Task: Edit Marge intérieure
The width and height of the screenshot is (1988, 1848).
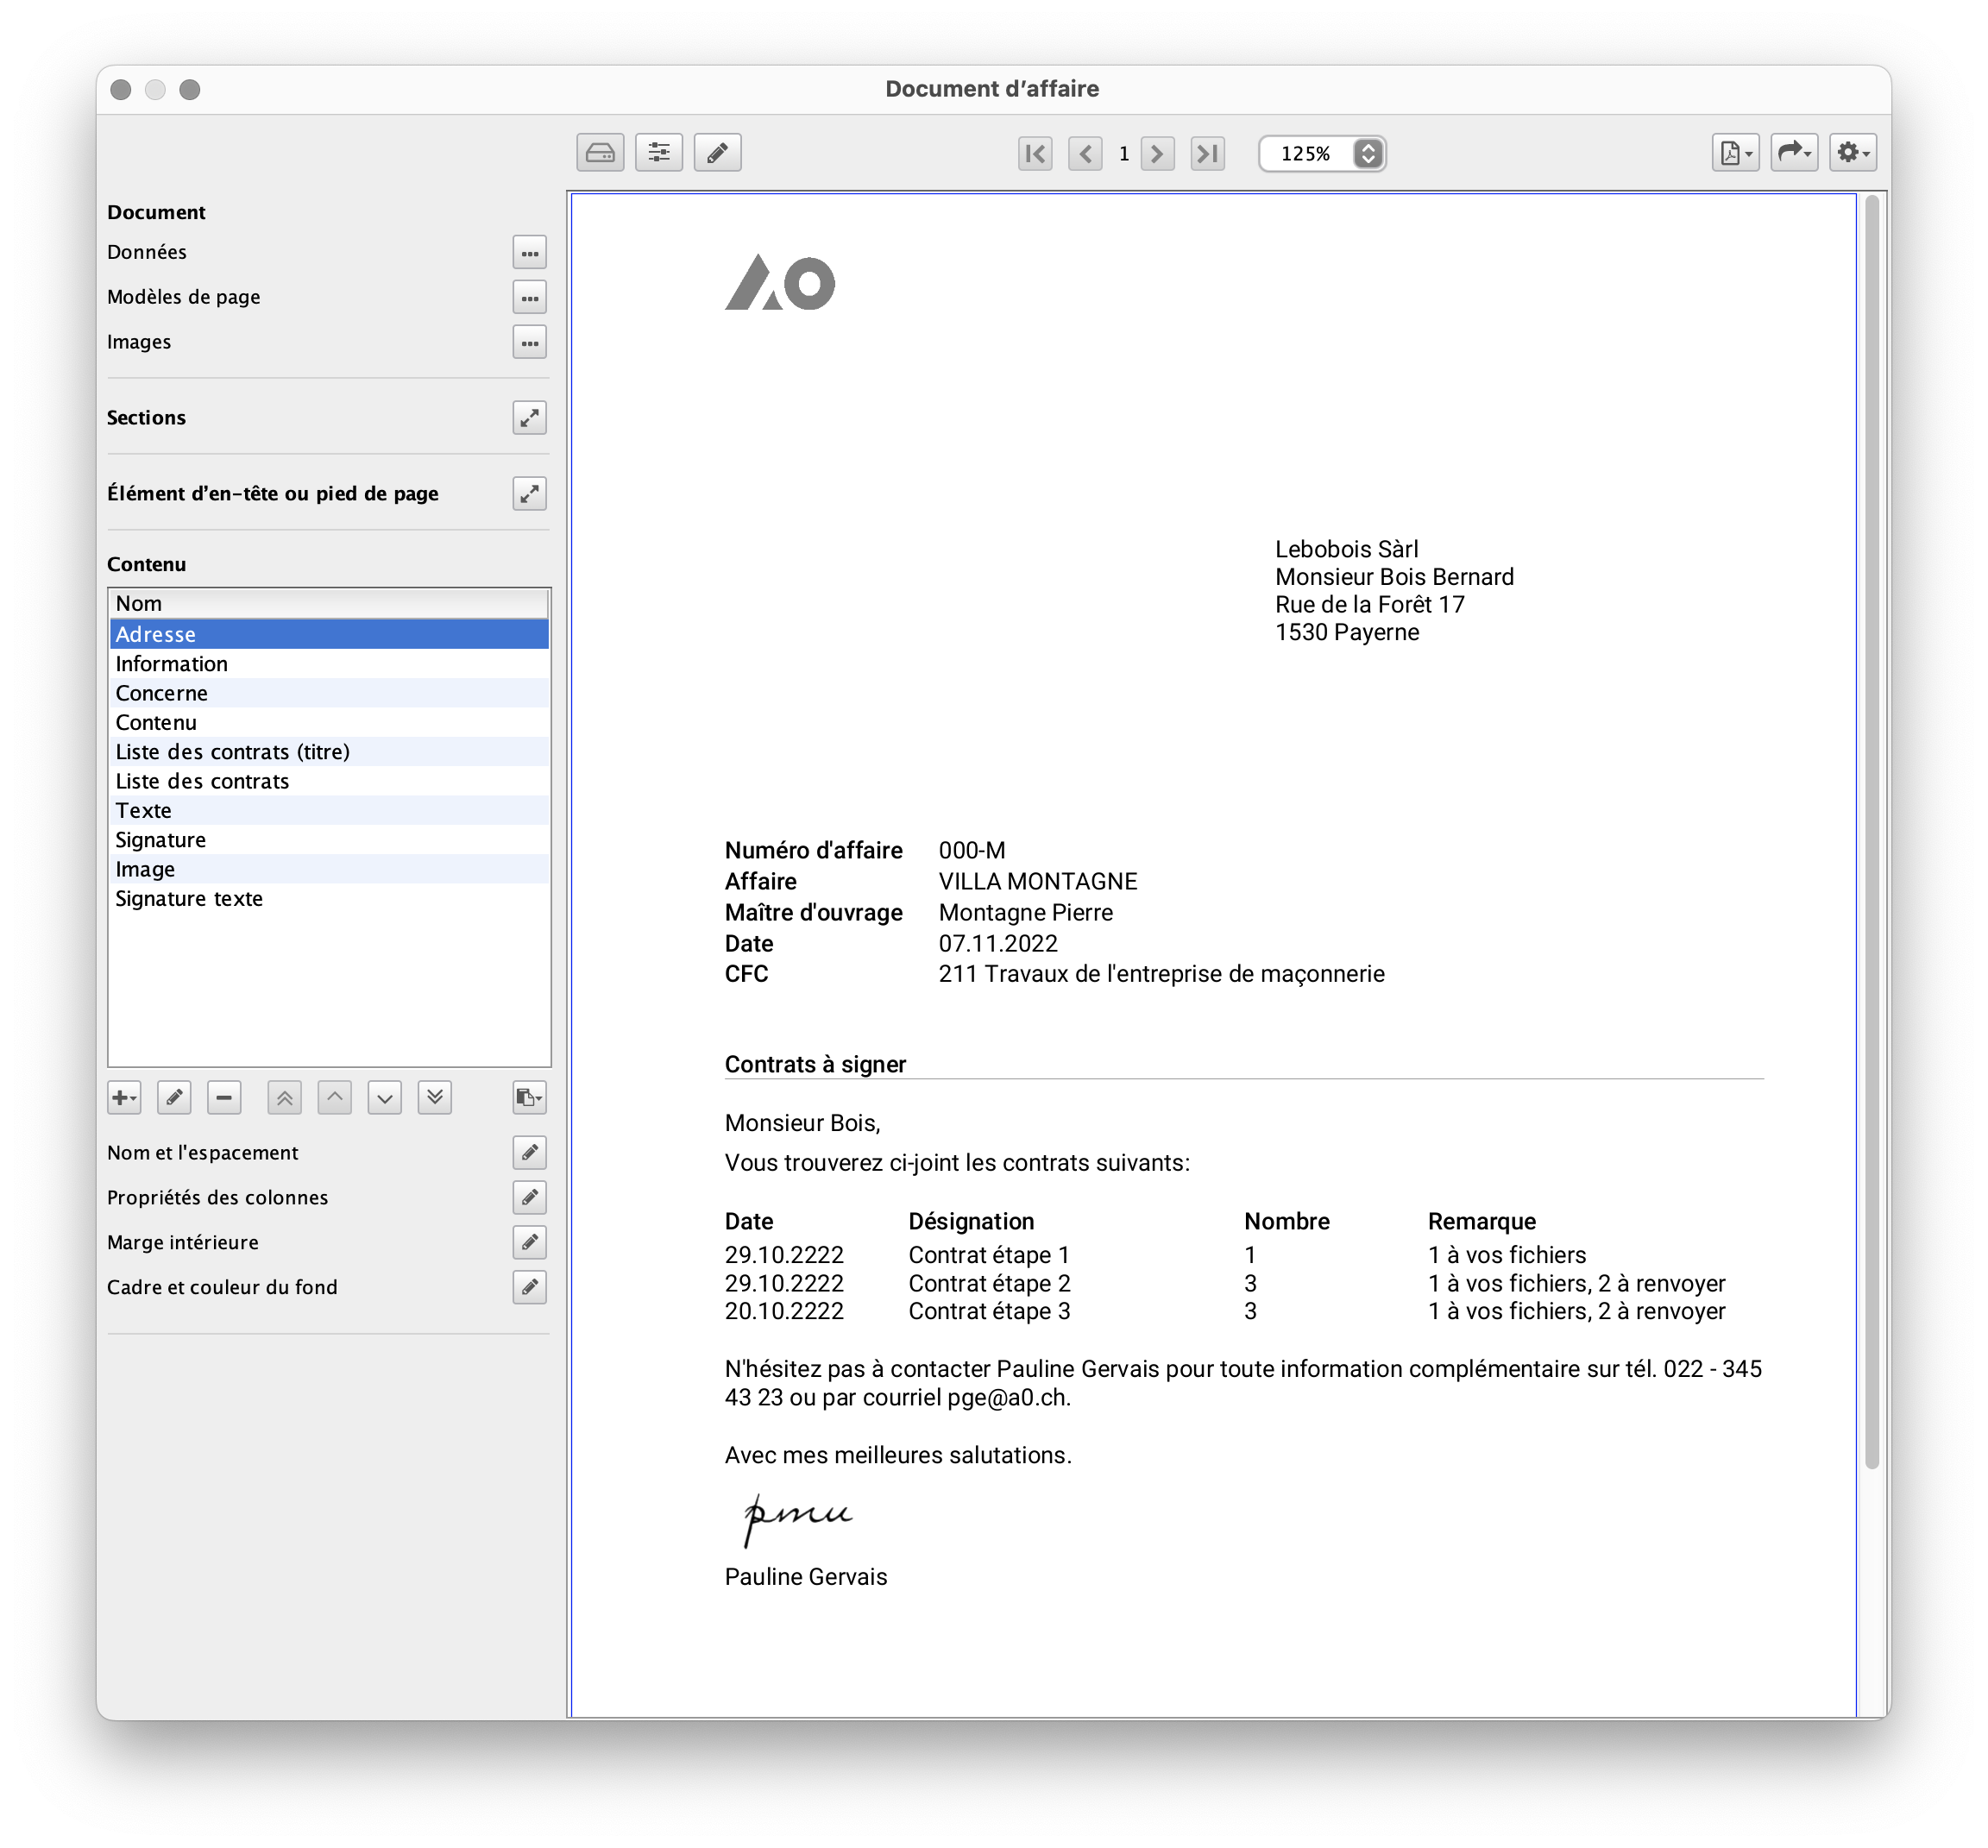Action: [530, 1243]
